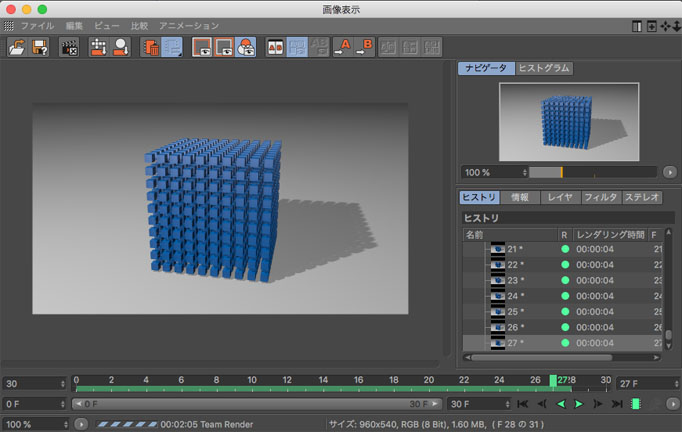682x432 pixels.
Task: Click the レンダリング時間 column header
Action: click(x=610, y=234)
